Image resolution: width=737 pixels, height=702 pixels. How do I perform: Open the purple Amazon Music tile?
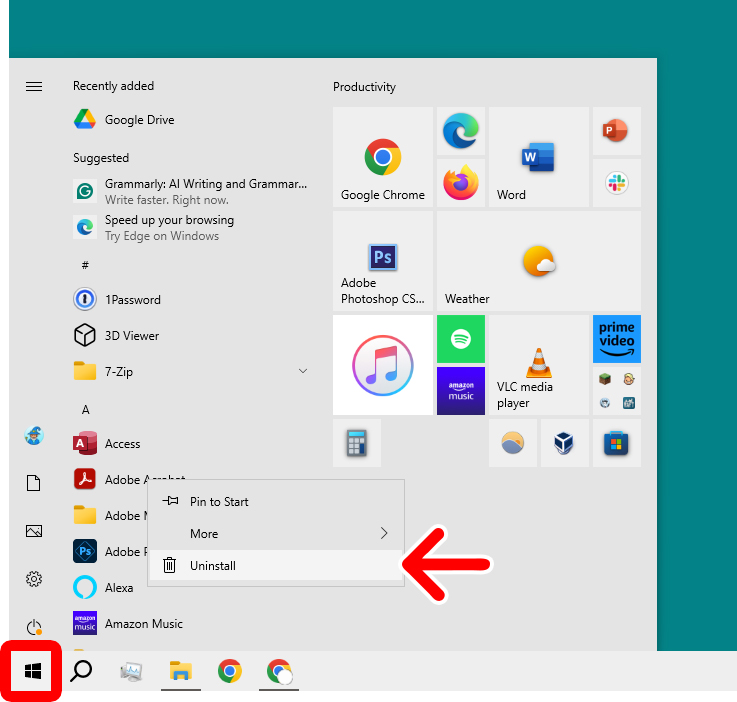[461, 391]
